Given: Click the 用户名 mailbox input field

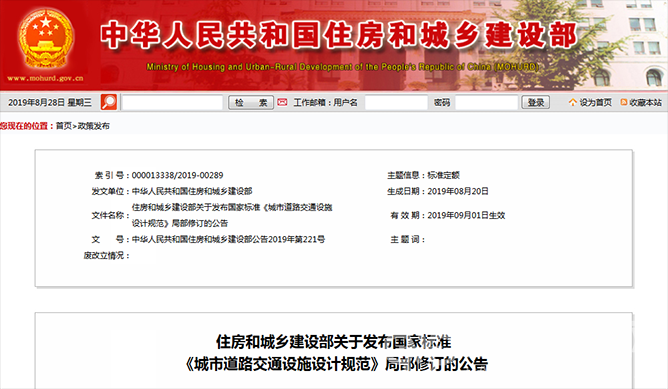Looking at the screenshot, I should [x=396, y=102].
